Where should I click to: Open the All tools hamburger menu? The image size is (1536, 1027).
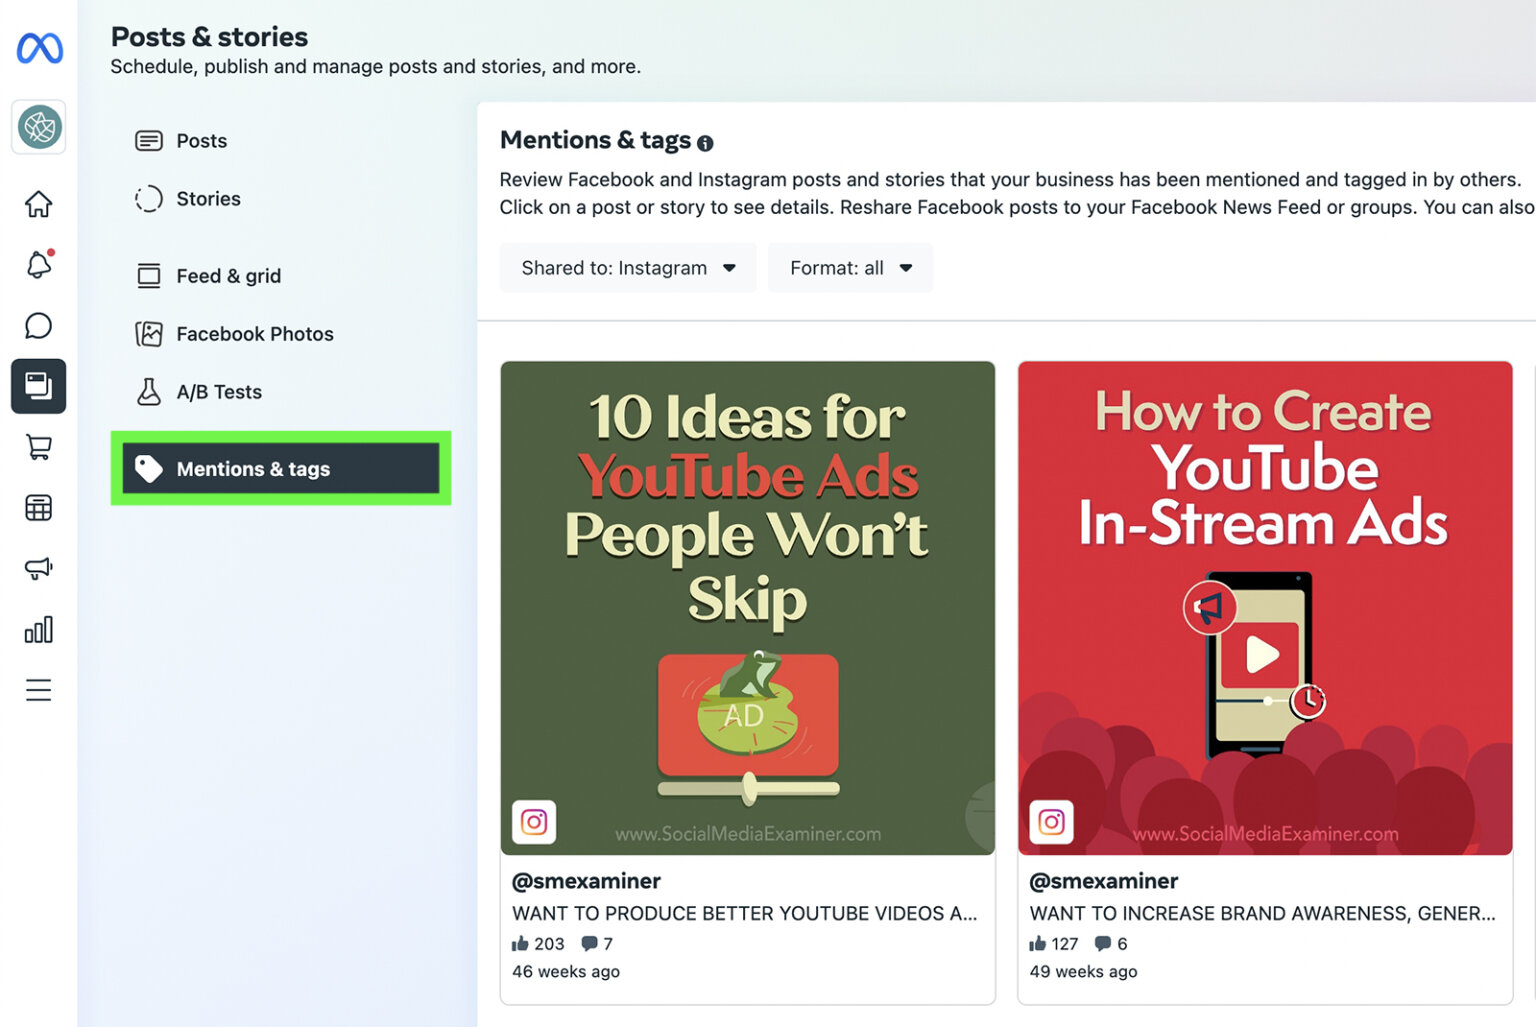pos(38,689)
